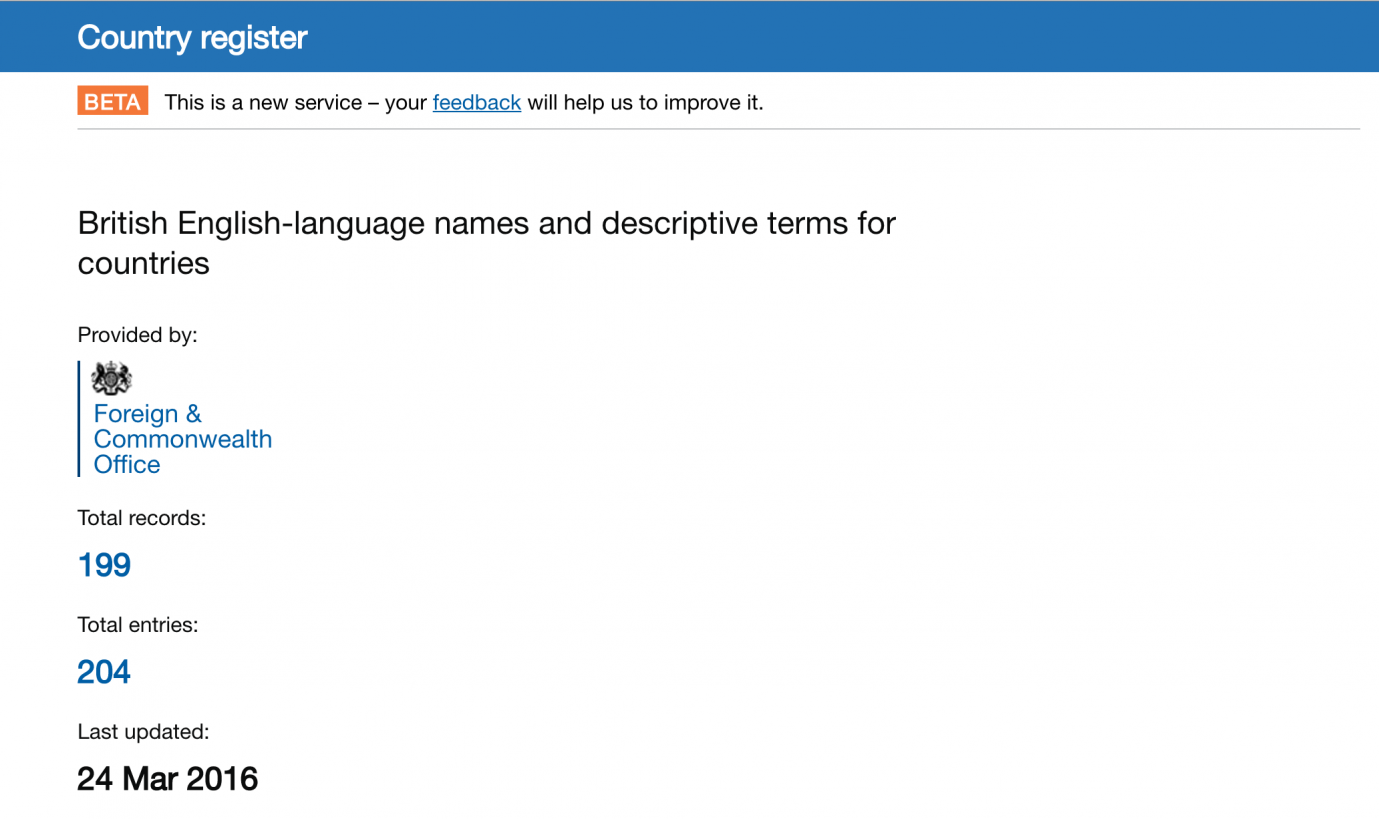1379x819 pixels.
Task: Select the '24 Mar 2016' last updated date
Action: [168, 779]
